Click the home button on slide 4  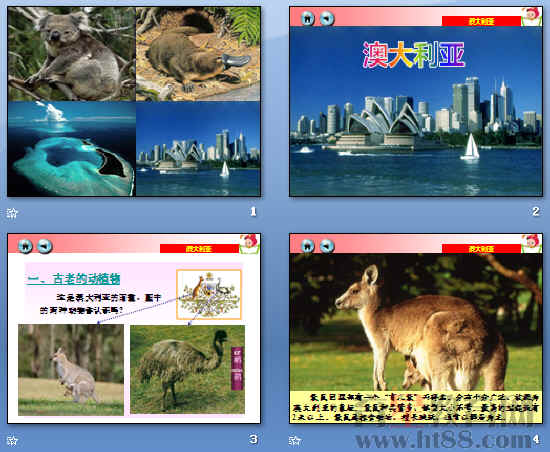tap(308, 246)
